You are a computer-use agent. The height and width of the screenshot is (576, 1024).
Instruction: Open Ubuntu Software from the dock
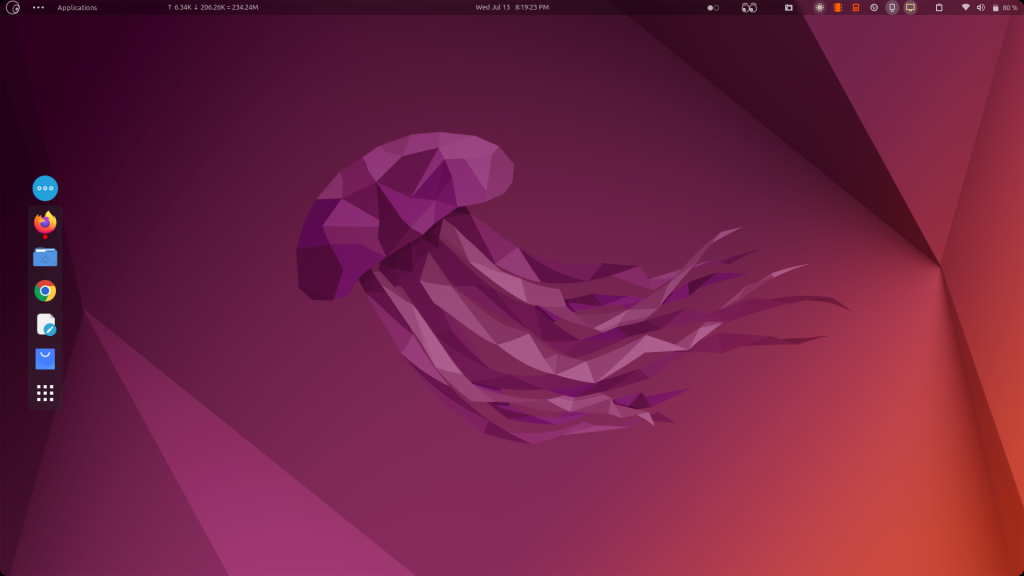pos(45,358)
